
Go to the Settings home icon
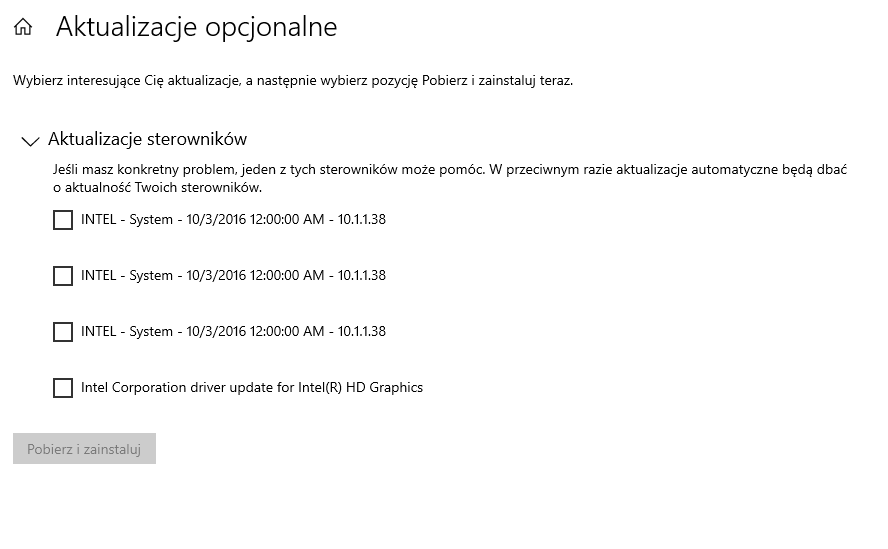coord(23,27)
